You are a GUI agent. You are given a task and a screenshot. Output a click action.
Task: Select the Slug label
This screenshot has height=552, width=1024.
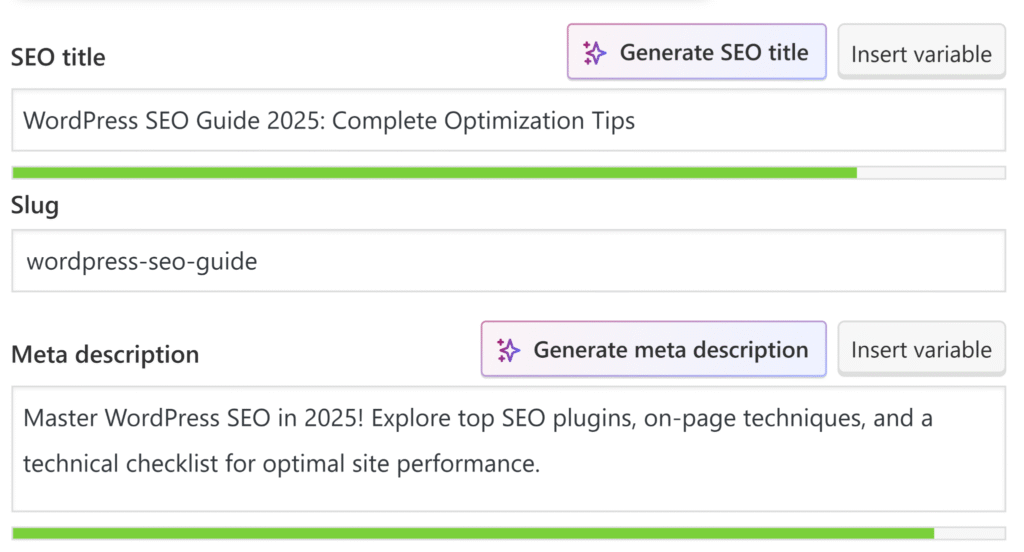tap(35, 206)
